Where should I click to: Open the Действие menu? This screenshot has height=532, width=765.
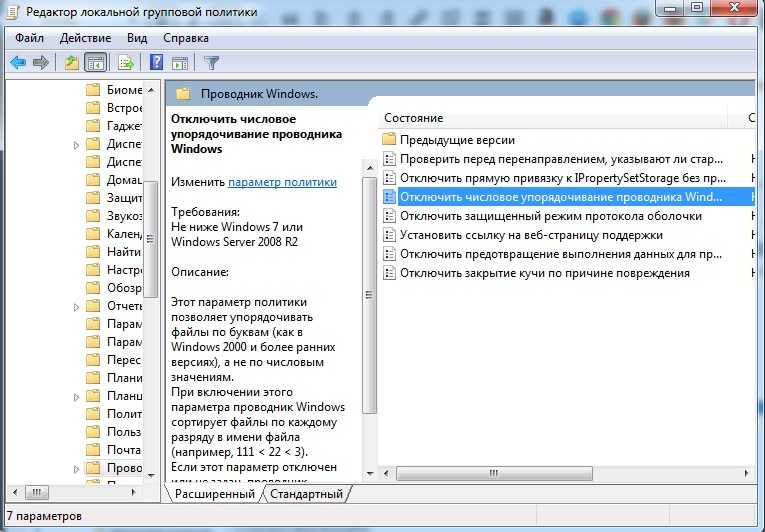(x=85, y=38)
